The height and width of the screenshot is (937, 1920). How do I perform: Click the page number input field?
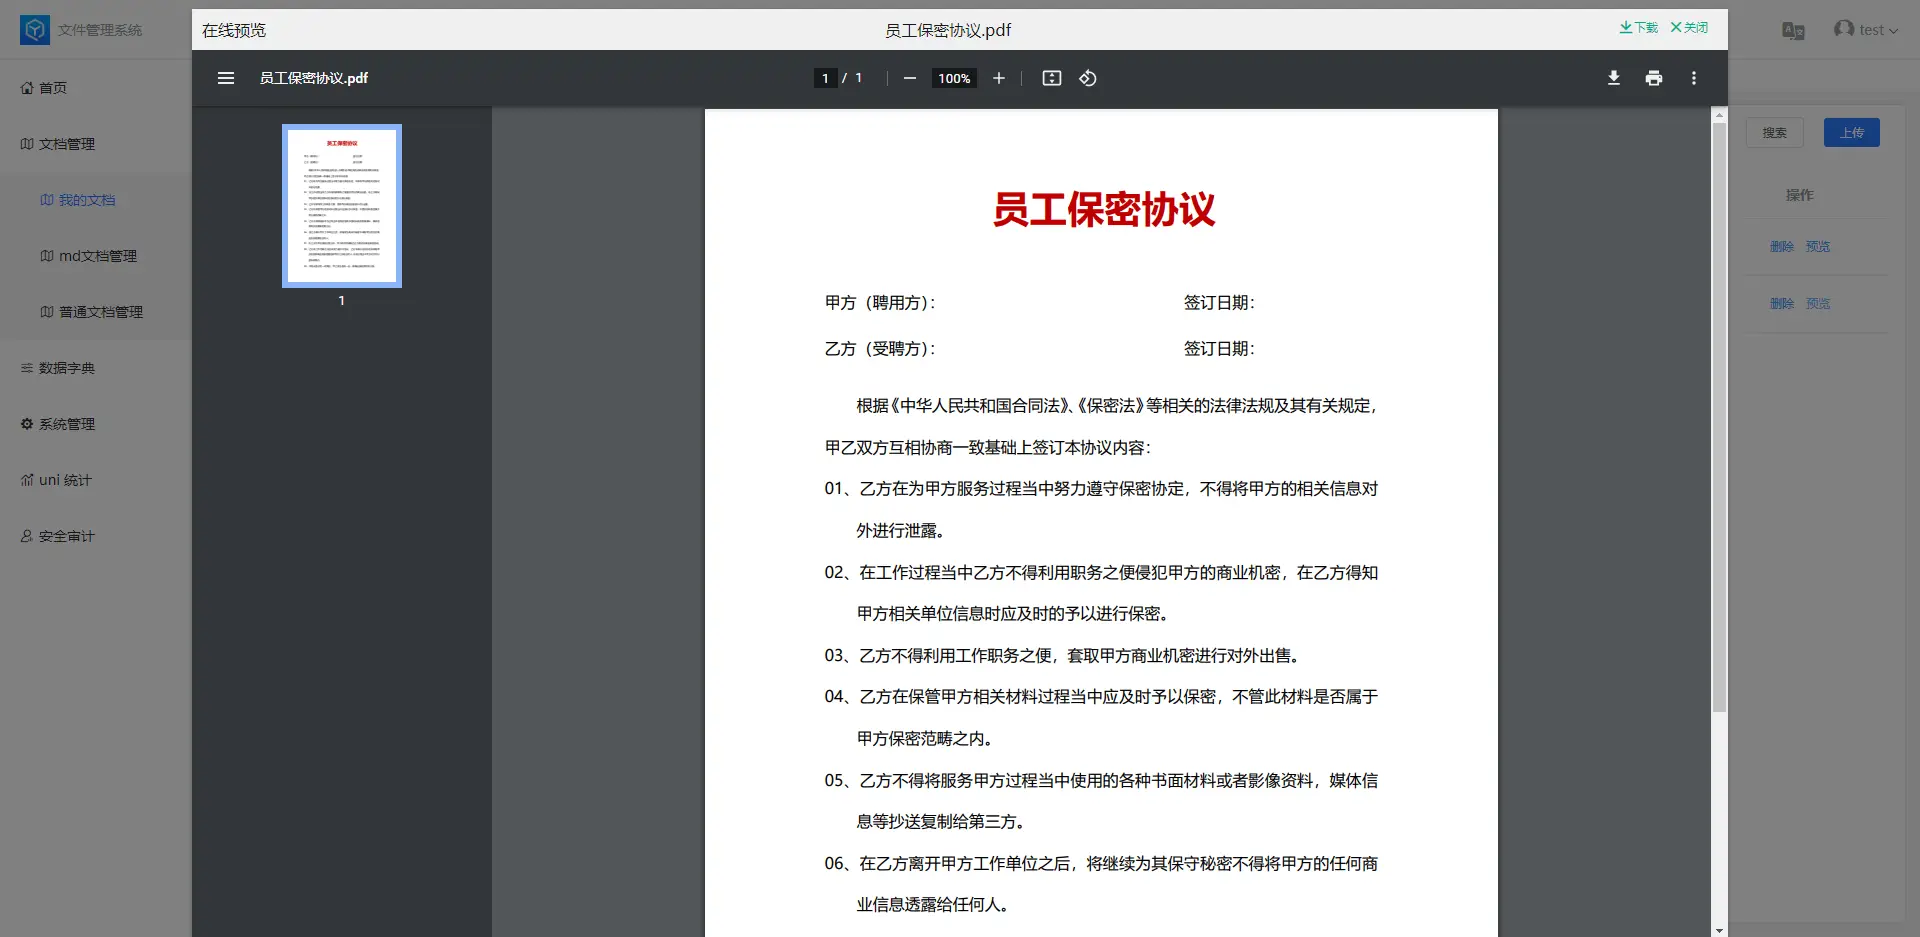coord(825,78)
